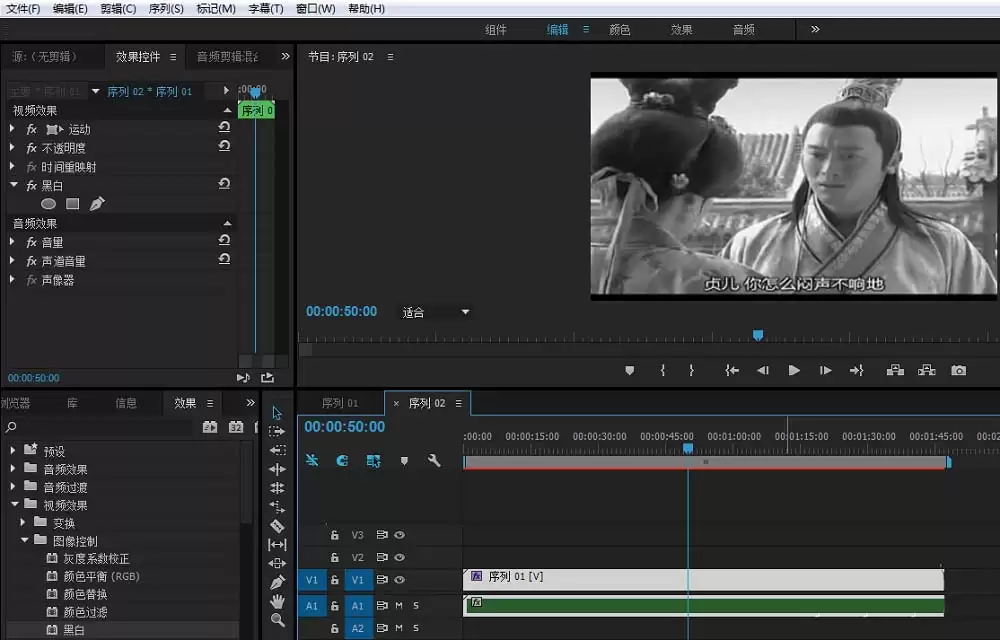The width and height of the screenshot is (1000, 640).
Task: Click the pen mask tool under 黑白 effect
Action: point(97,204)
